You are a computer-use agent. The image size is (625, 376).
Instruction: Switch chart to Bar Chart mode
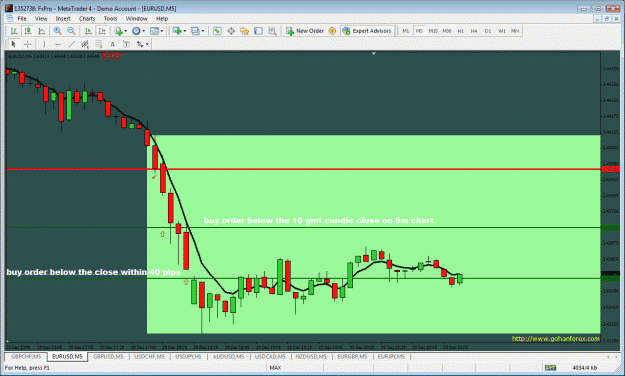point(14,31)
